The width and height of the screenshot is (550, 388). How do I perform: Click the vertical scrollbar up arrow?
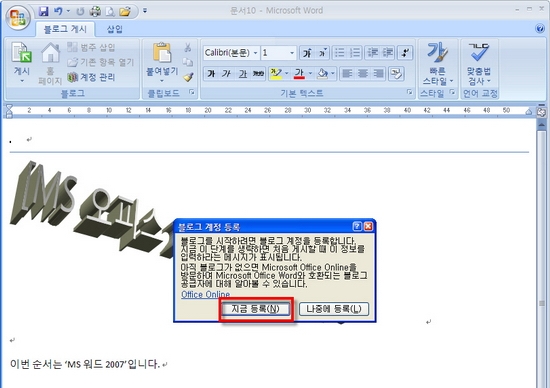(x=542, y=124)
